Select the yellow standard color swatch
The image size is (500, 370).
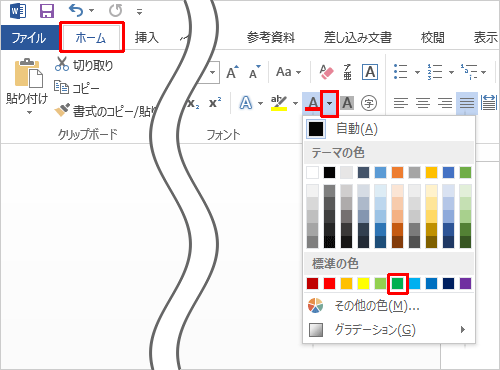point(363,283)
